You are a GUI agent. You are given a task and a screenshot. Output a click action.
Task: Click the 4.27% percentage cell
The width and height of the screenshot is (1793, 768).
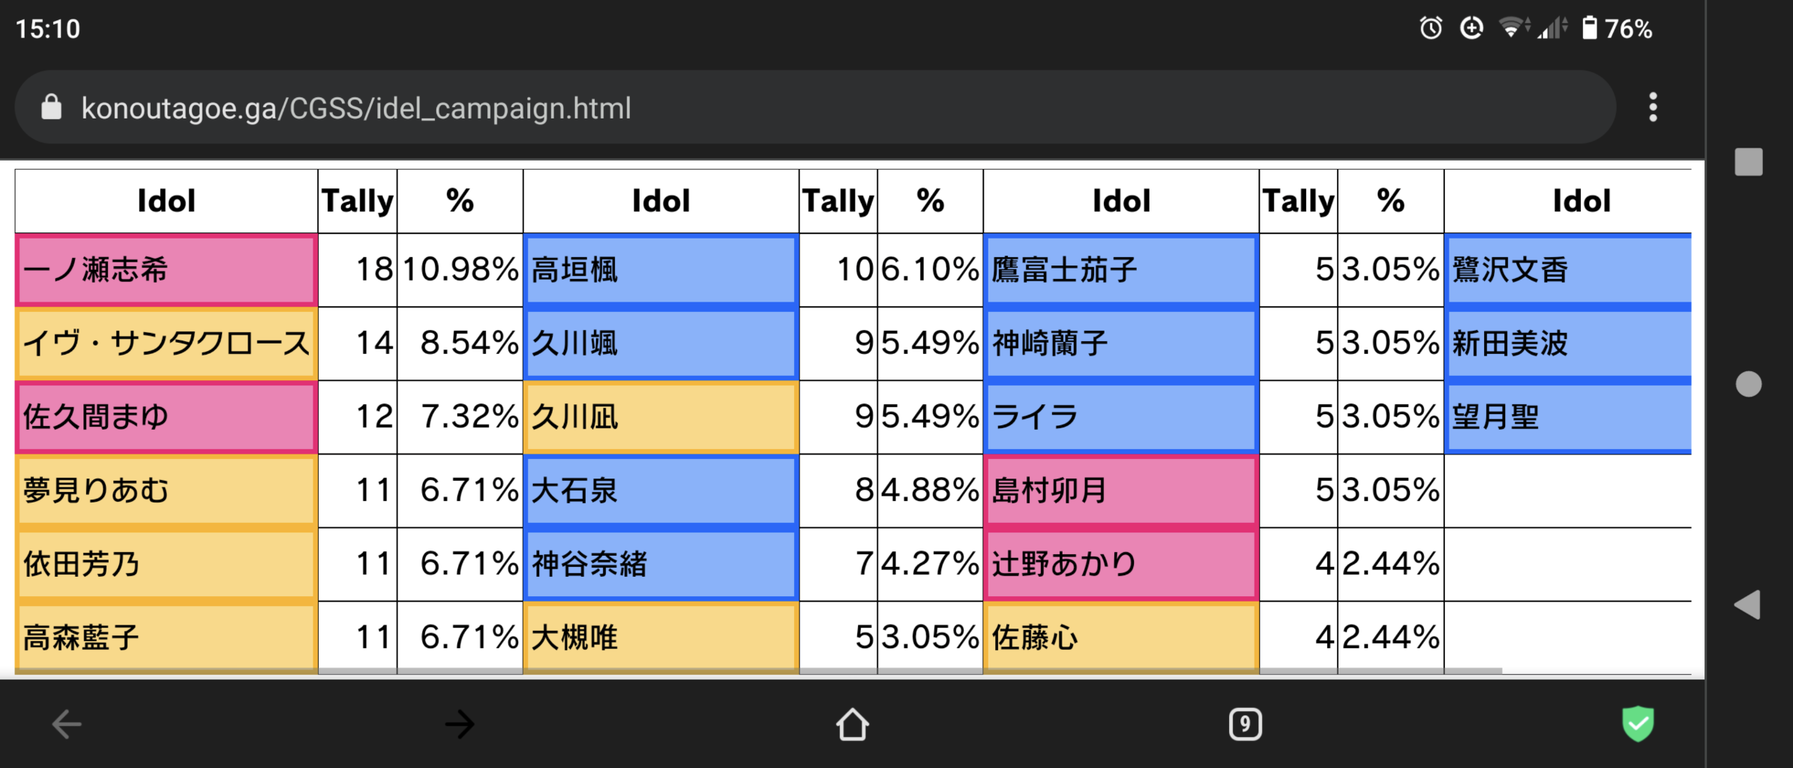point(930,564)
